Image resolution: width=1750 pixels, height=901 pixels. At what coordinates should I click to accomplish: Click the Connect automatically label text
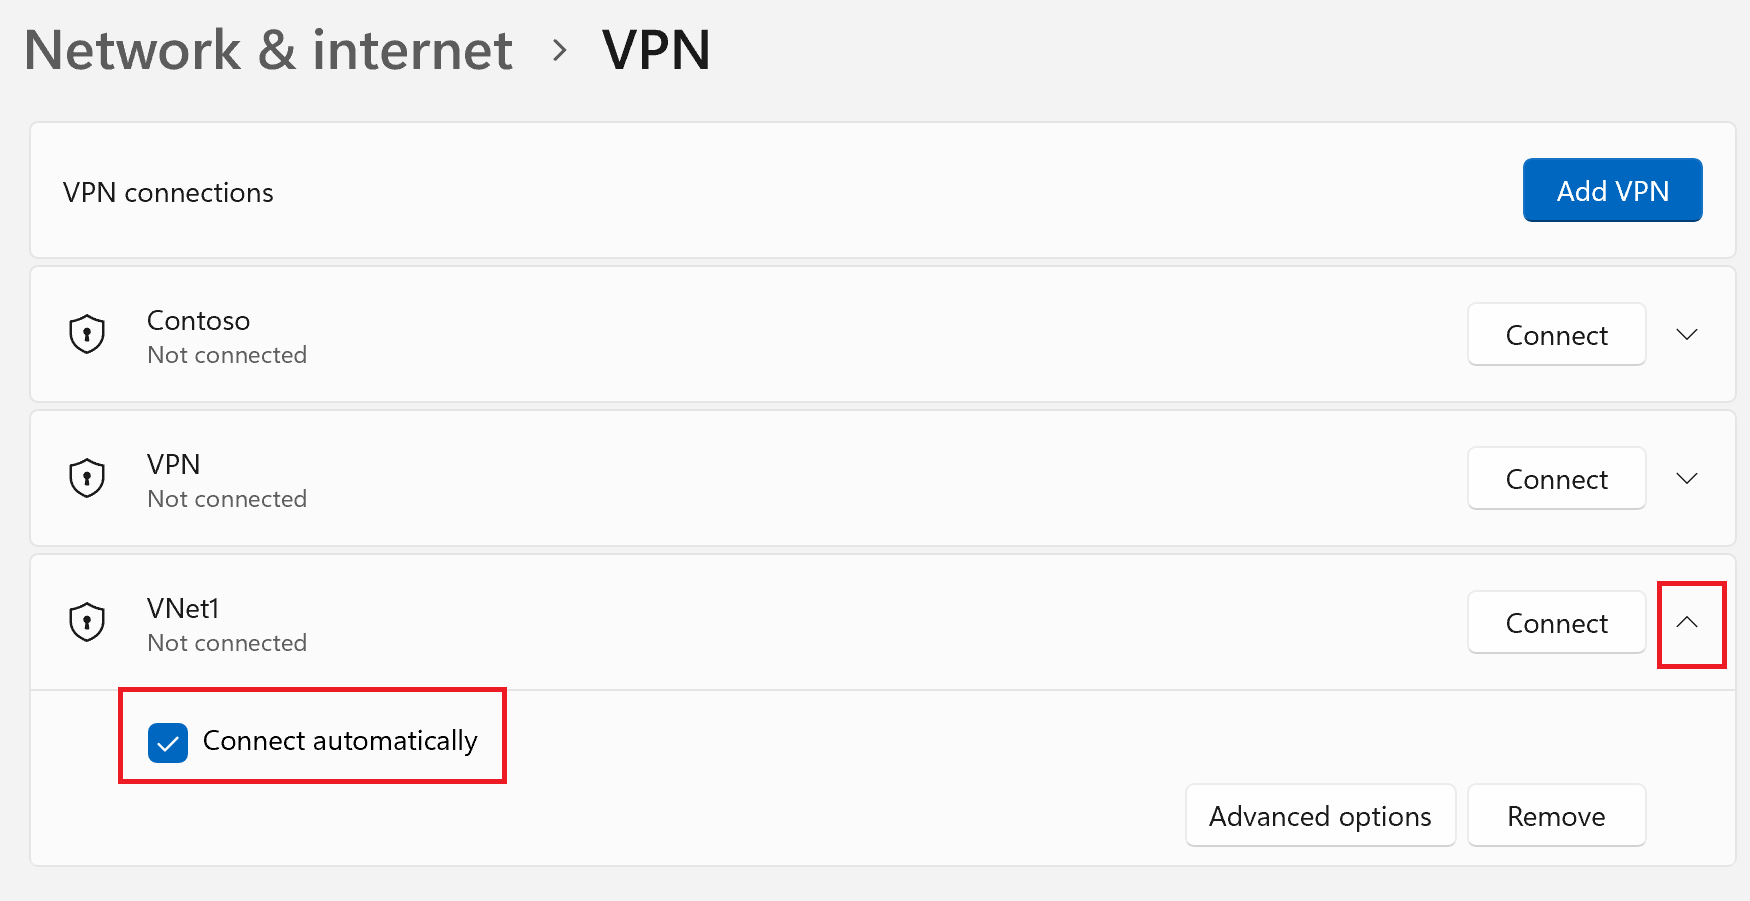[x=340, y=741]
